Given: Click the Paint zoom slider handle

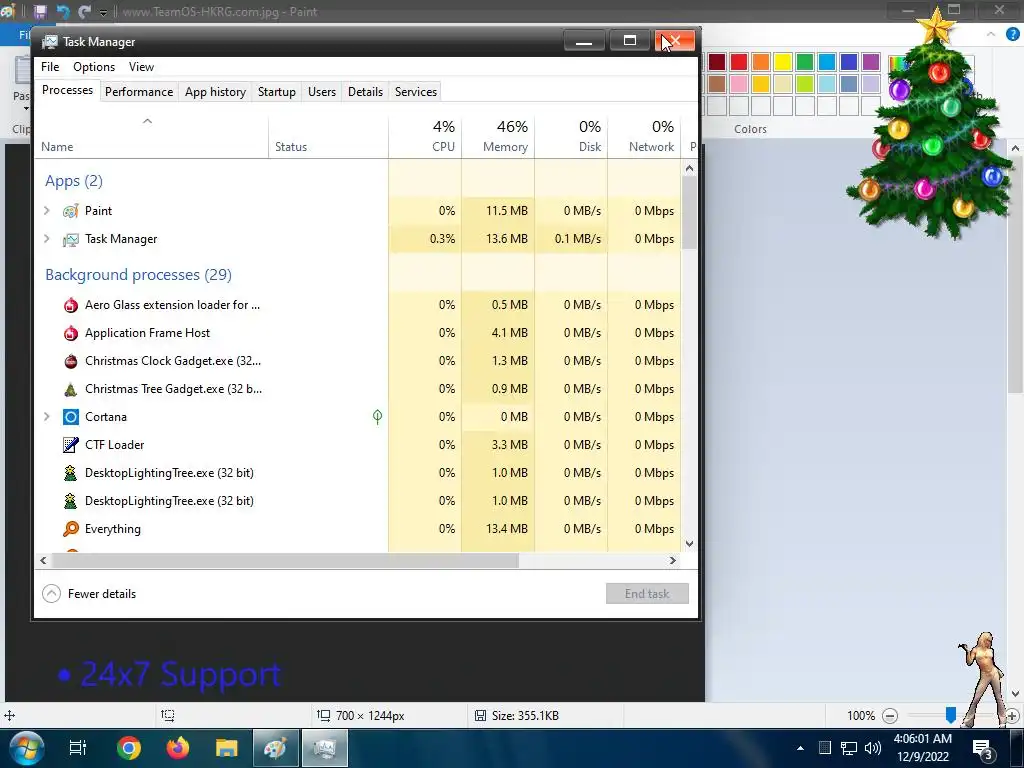Looking at the screenshot, I should 951,716.
